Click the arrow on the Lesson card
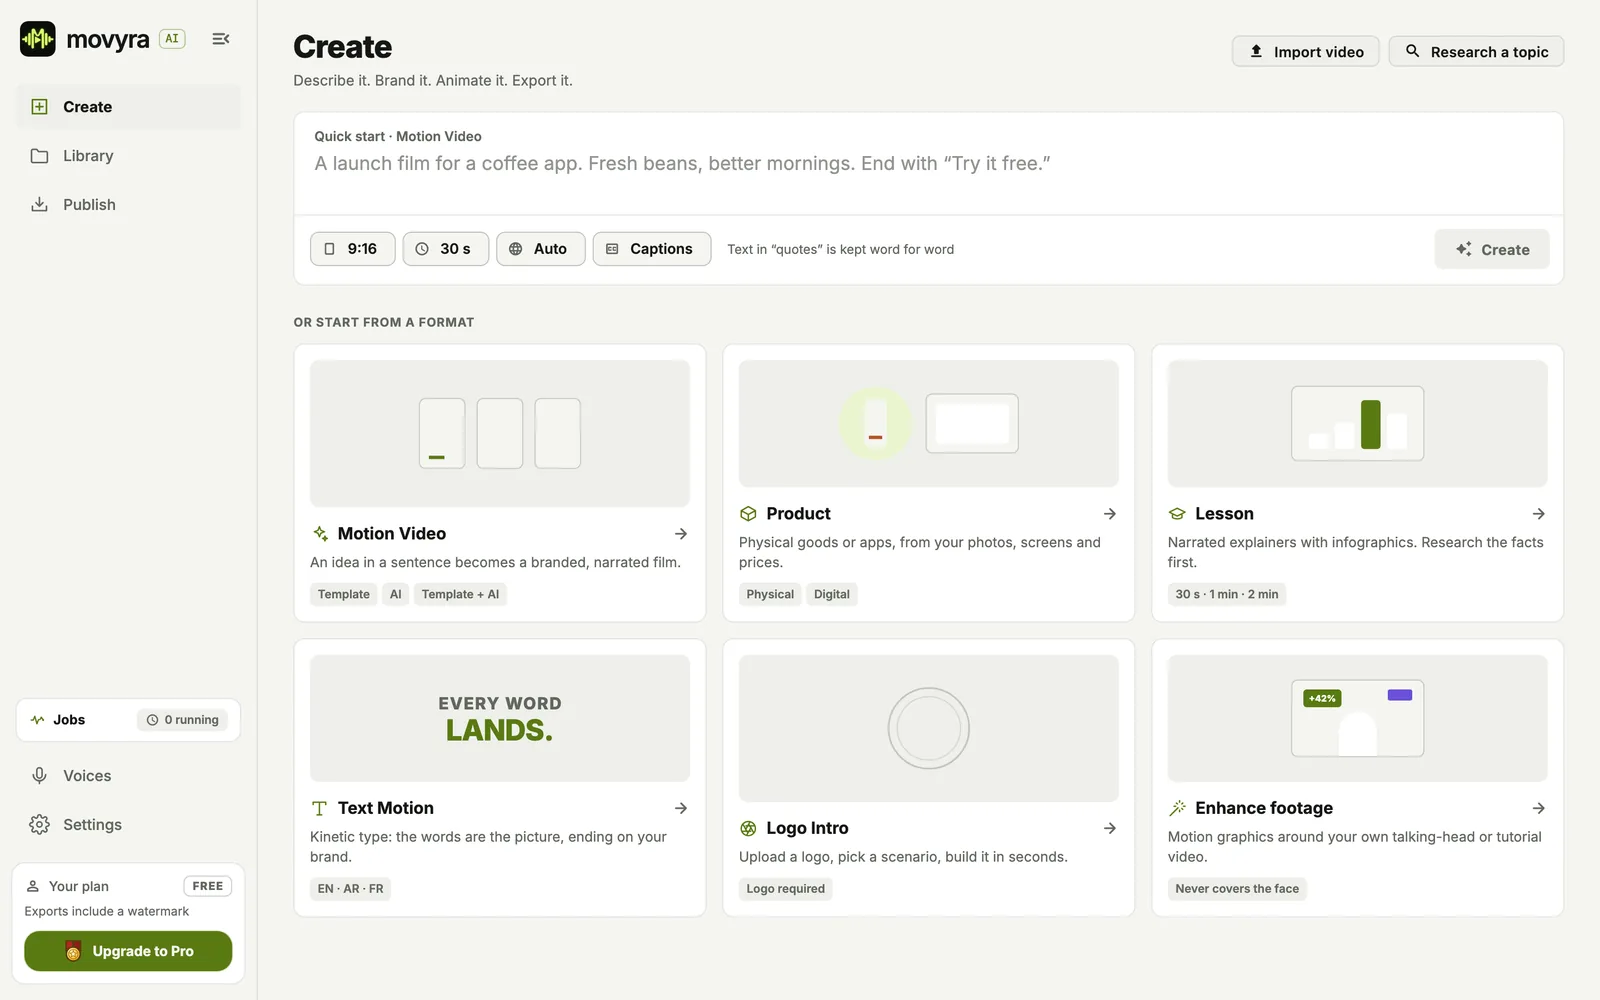The height and width of the screenshot is (1000, 1600). click(1539, 514)
